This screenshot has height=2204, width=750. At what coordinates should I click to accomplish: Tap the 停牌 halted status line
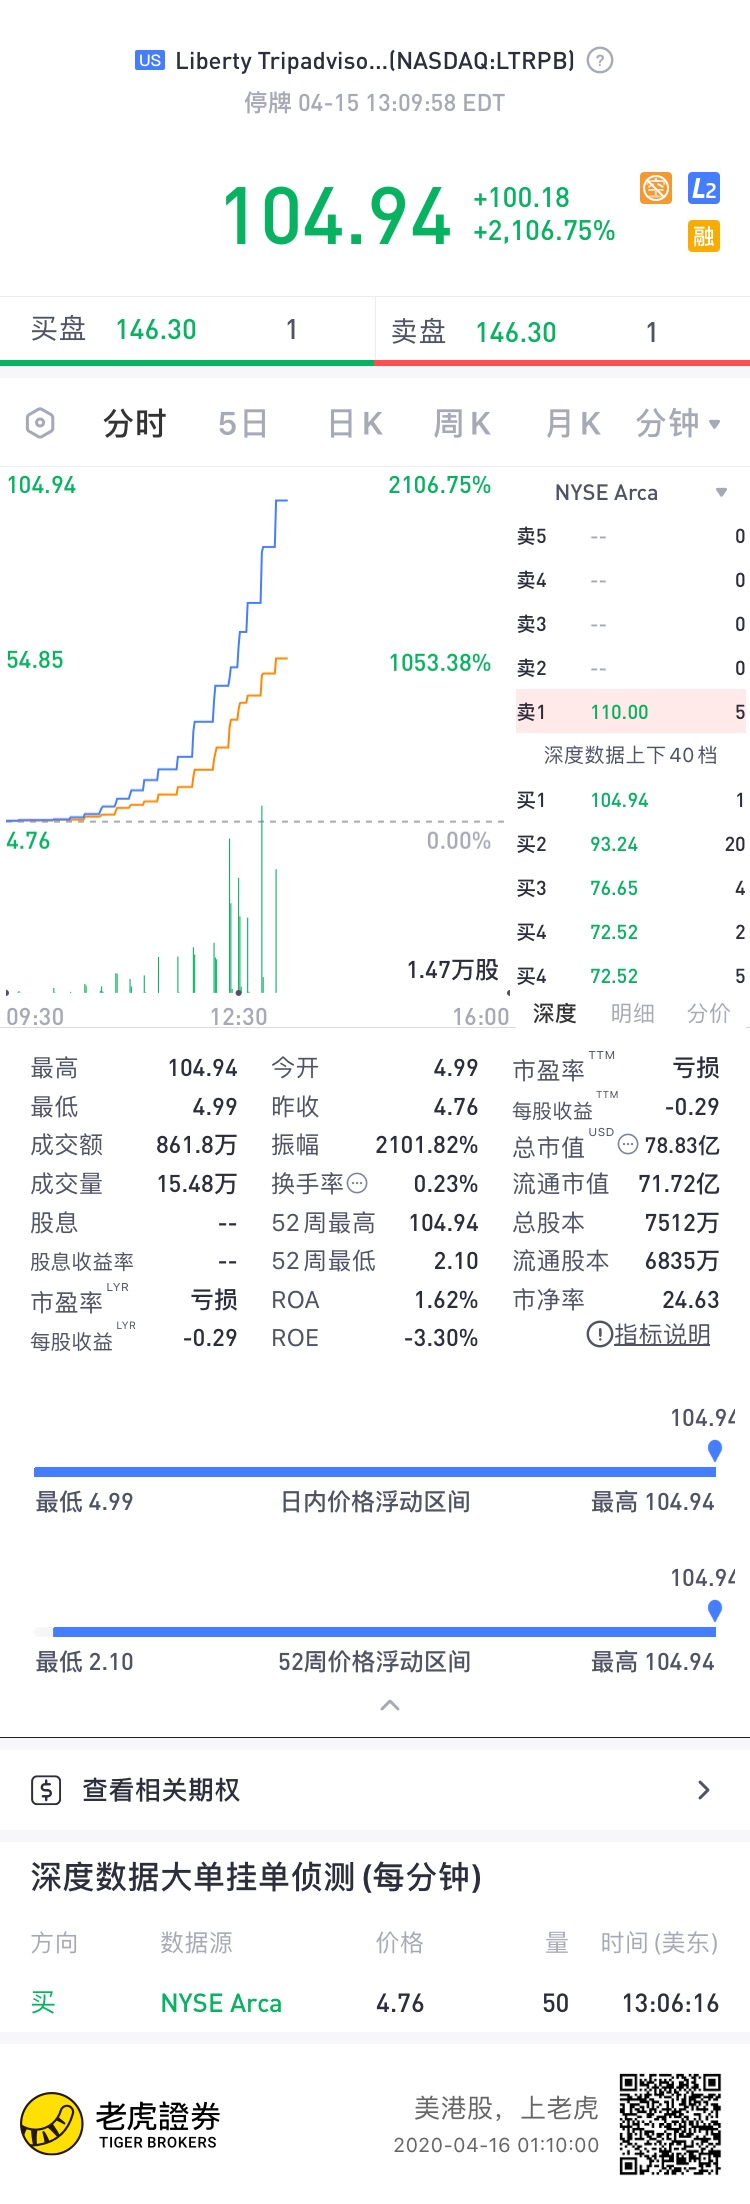(x=375, y=103)
